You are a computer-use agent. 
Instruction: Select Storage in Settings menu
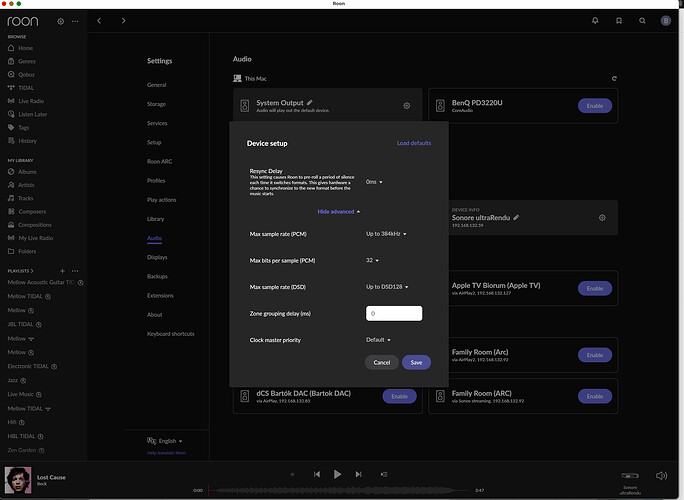(157, 103)
